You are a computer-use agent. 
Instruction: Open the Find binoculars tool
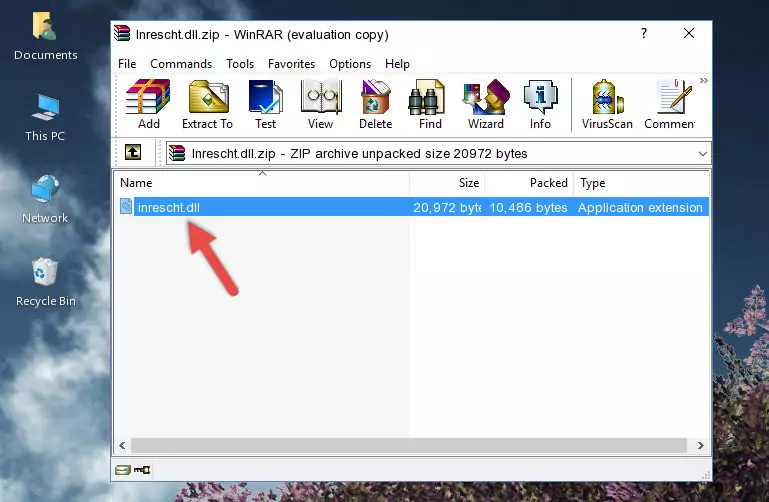430,104
